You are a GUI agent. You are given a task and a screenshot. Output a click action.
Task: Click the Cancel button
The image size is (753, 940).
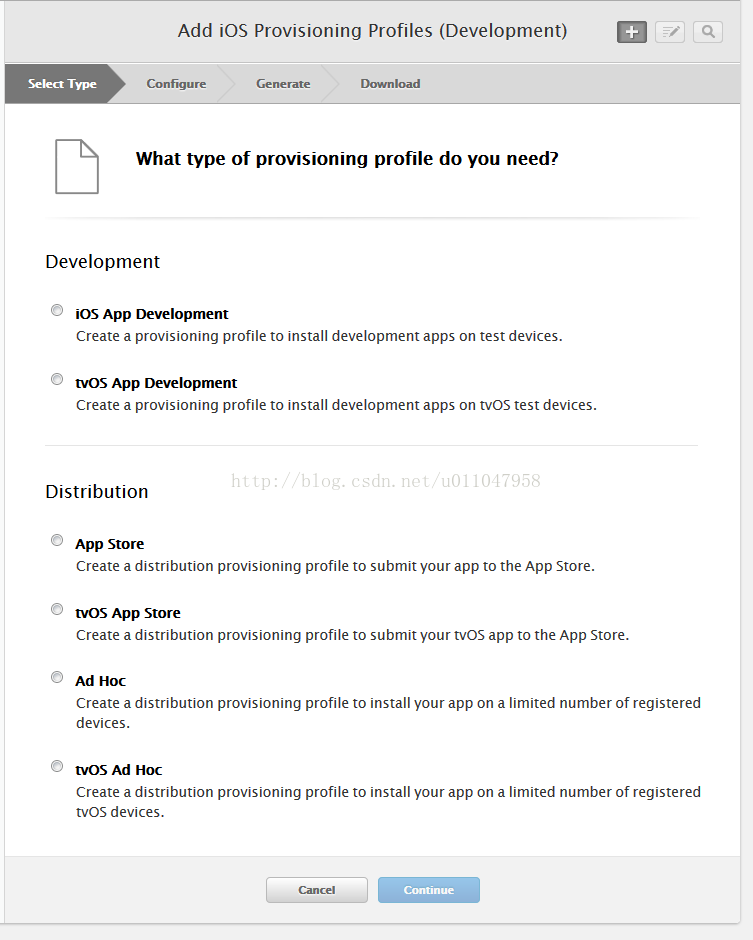[x=317, y=890]
